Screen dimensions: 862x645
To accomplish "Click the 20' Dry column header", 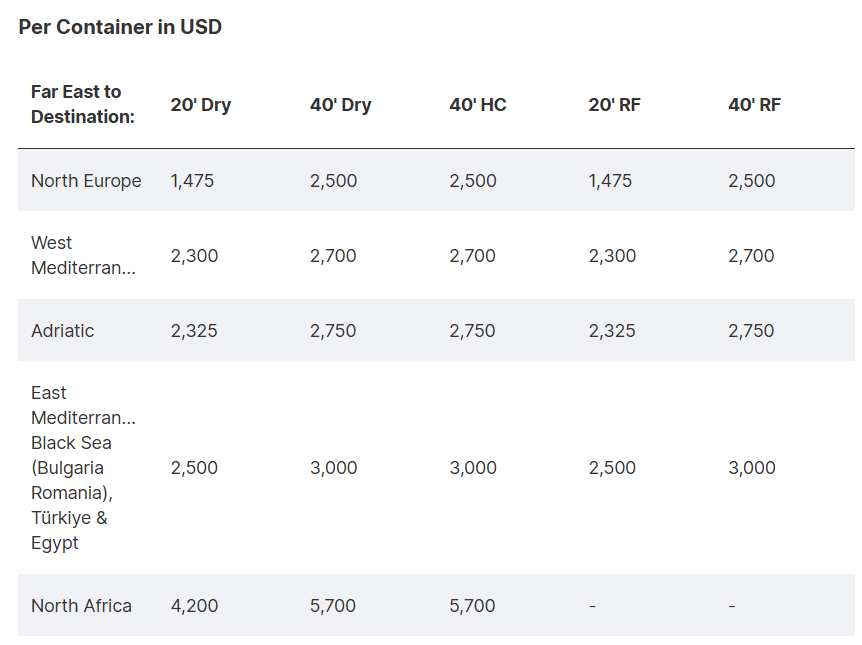I will (200, 104).
